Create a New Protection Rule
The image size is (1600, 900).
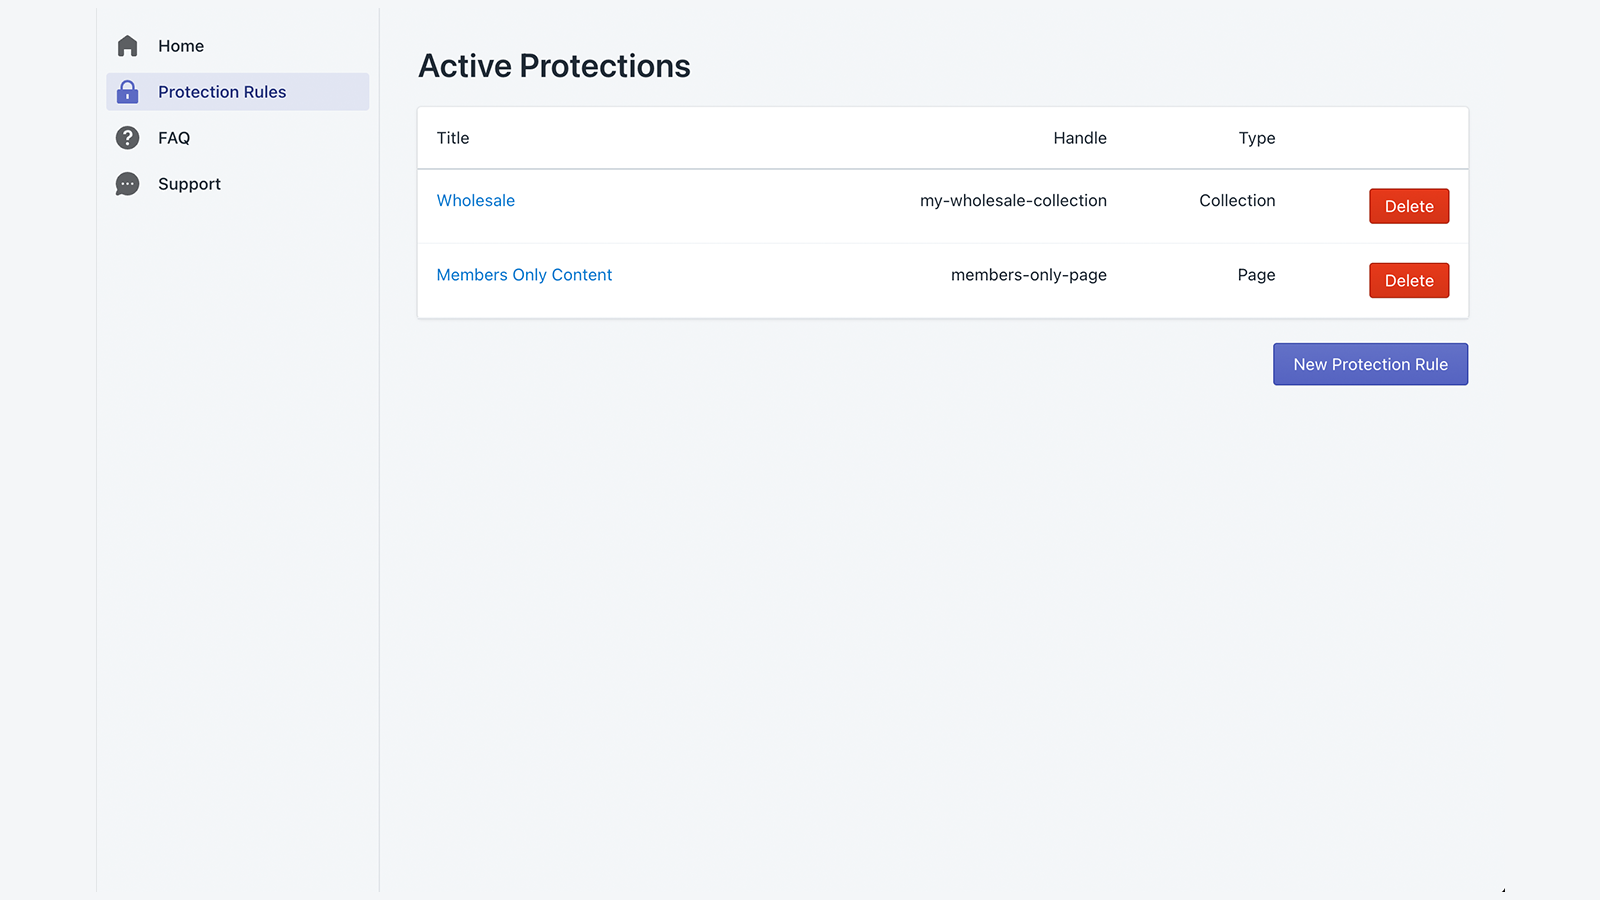(x=1370, y=364)
